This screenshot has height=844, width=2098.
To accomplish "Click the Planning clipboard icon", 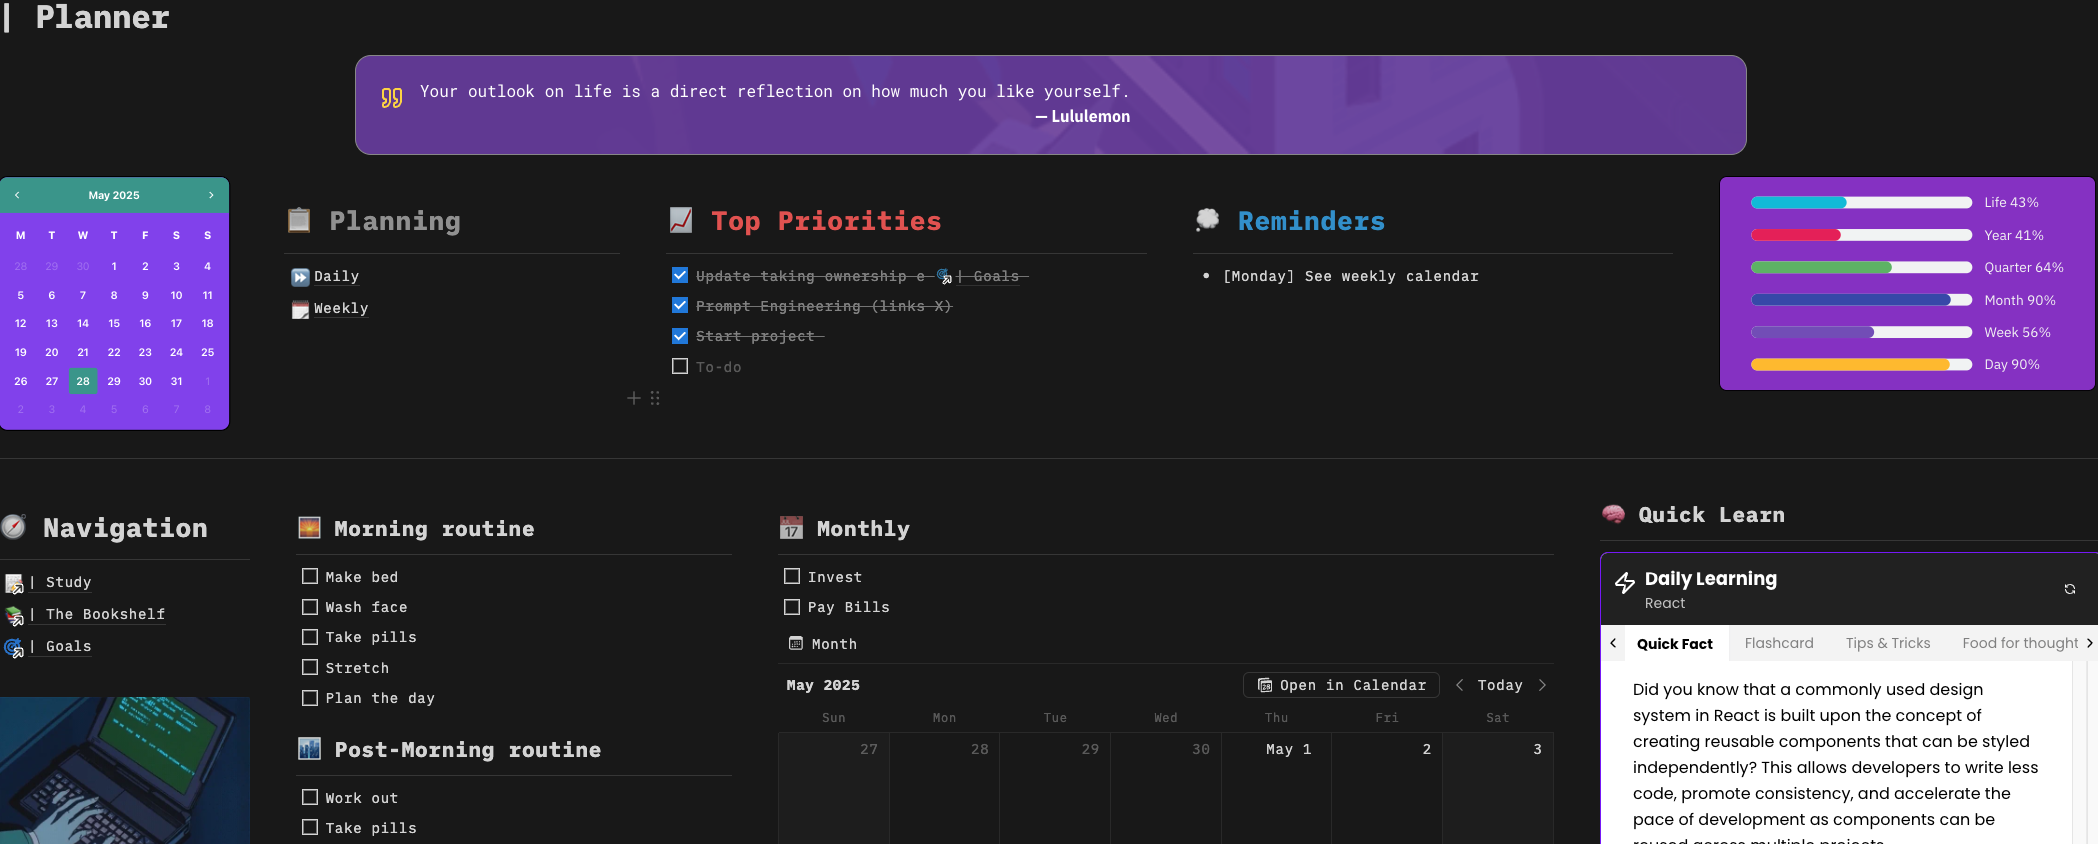I will tap(299, 220).
